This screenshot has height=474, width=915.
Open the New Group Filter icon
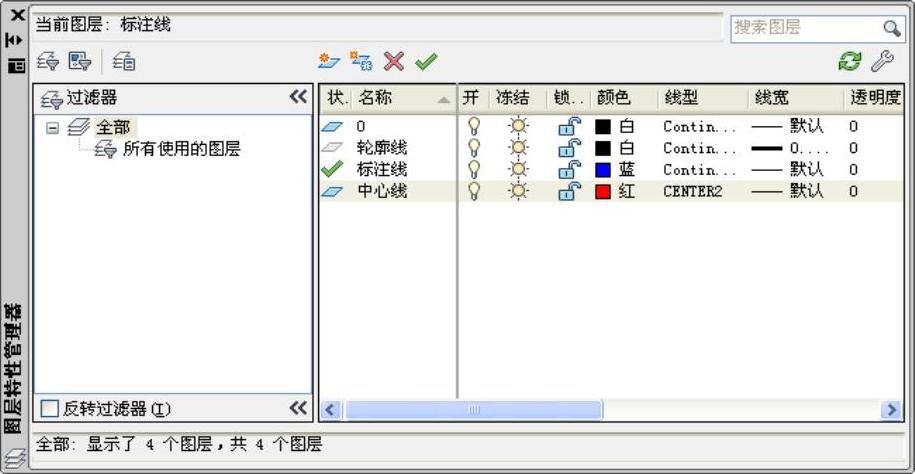[x=80, y=62]
